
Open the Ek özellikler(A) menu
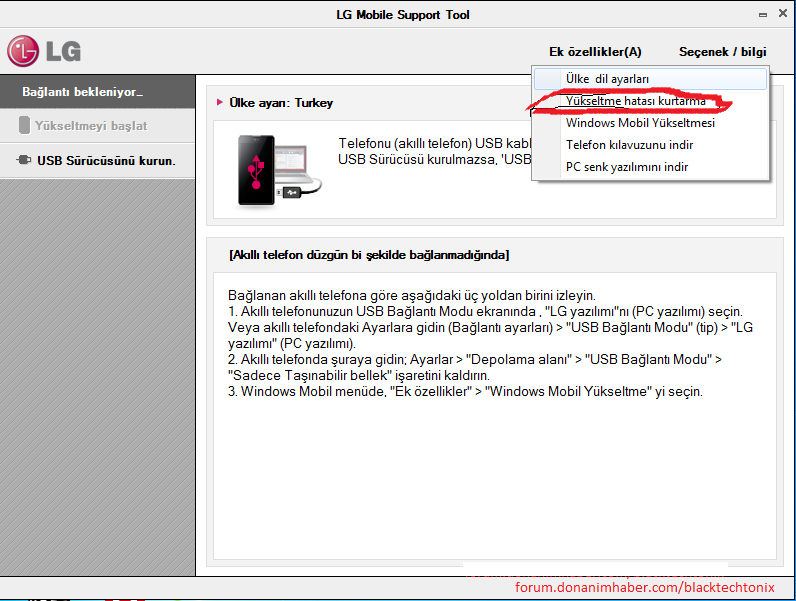pos(595,52)
